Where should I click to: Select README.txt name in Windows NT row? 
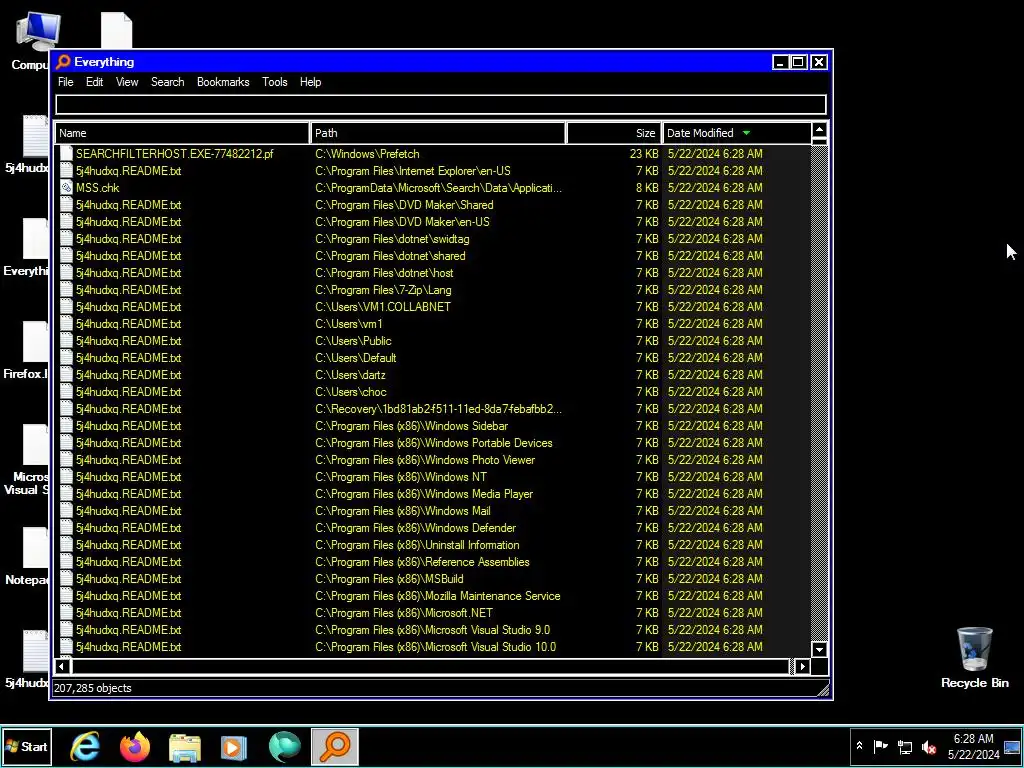coord(128,477)
